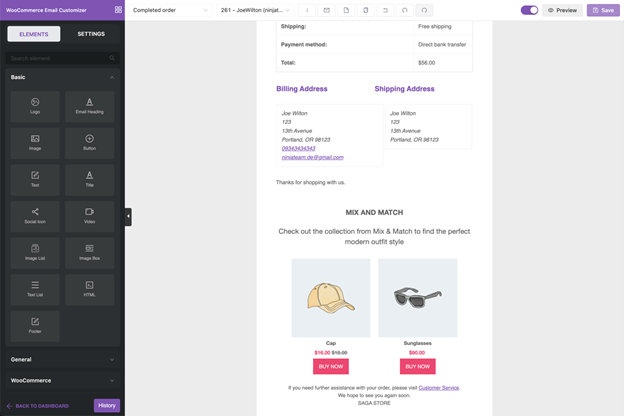Add an Image List element

35,253
